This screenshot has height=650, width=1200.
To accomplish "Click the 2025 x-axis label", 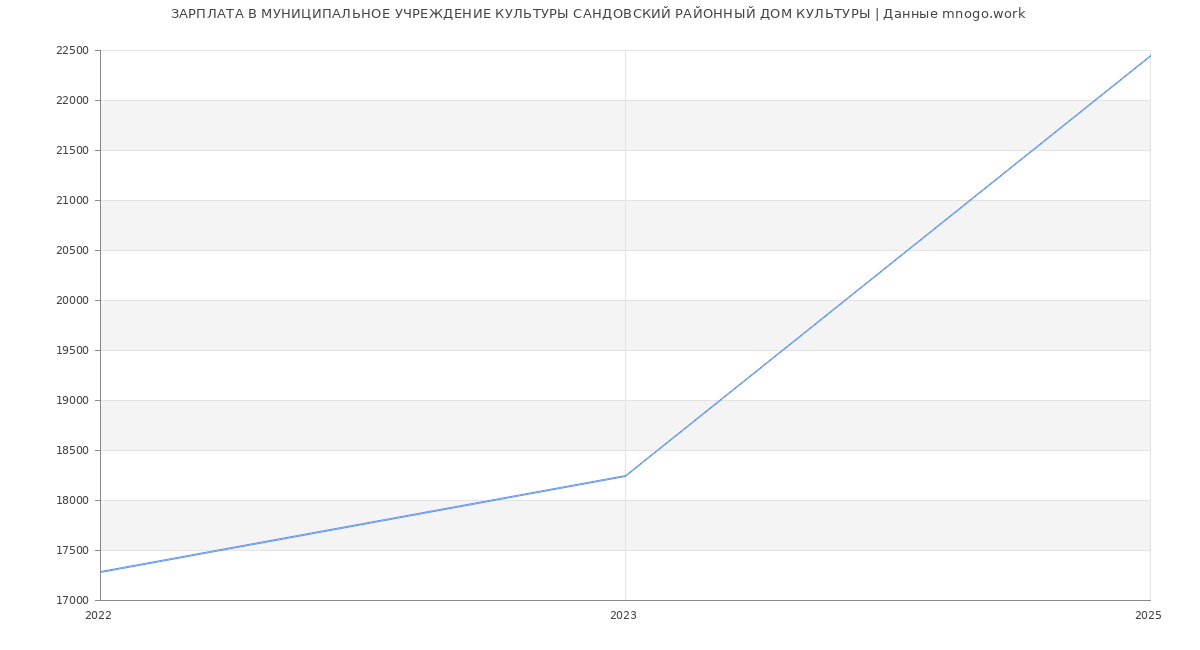I will (x=1148, y=616).
